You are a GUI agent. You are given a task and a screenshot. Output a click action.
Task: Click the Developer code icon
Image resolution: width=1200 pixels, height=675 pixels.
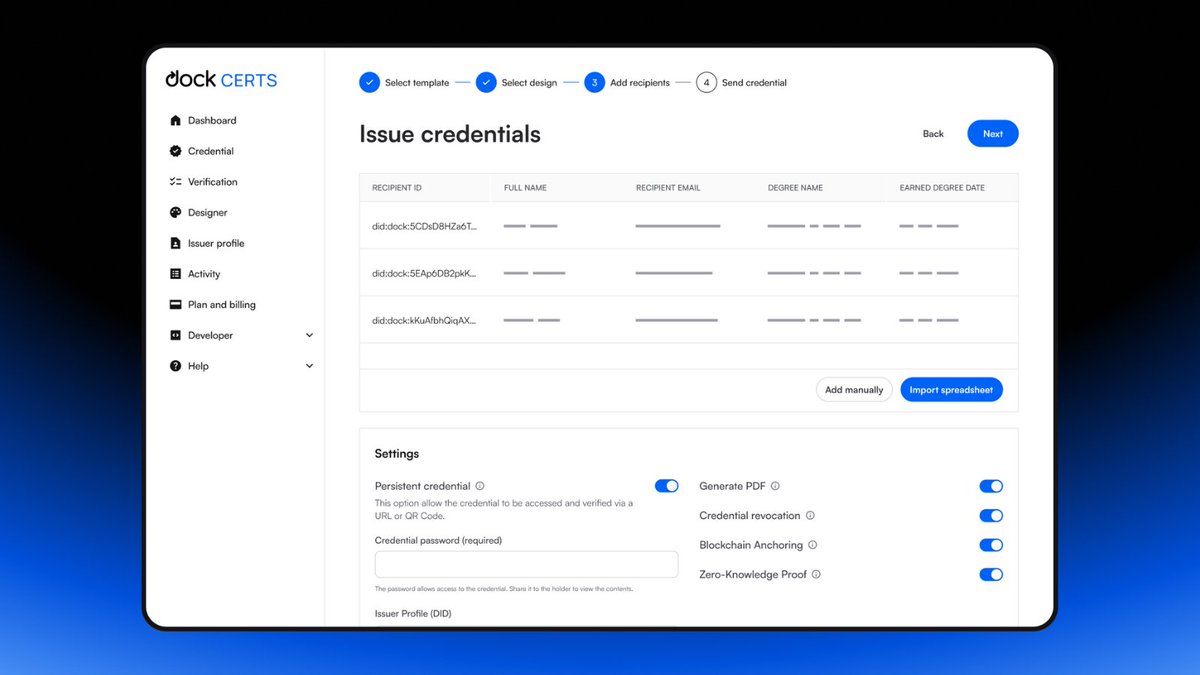click(x=176, y=336)
